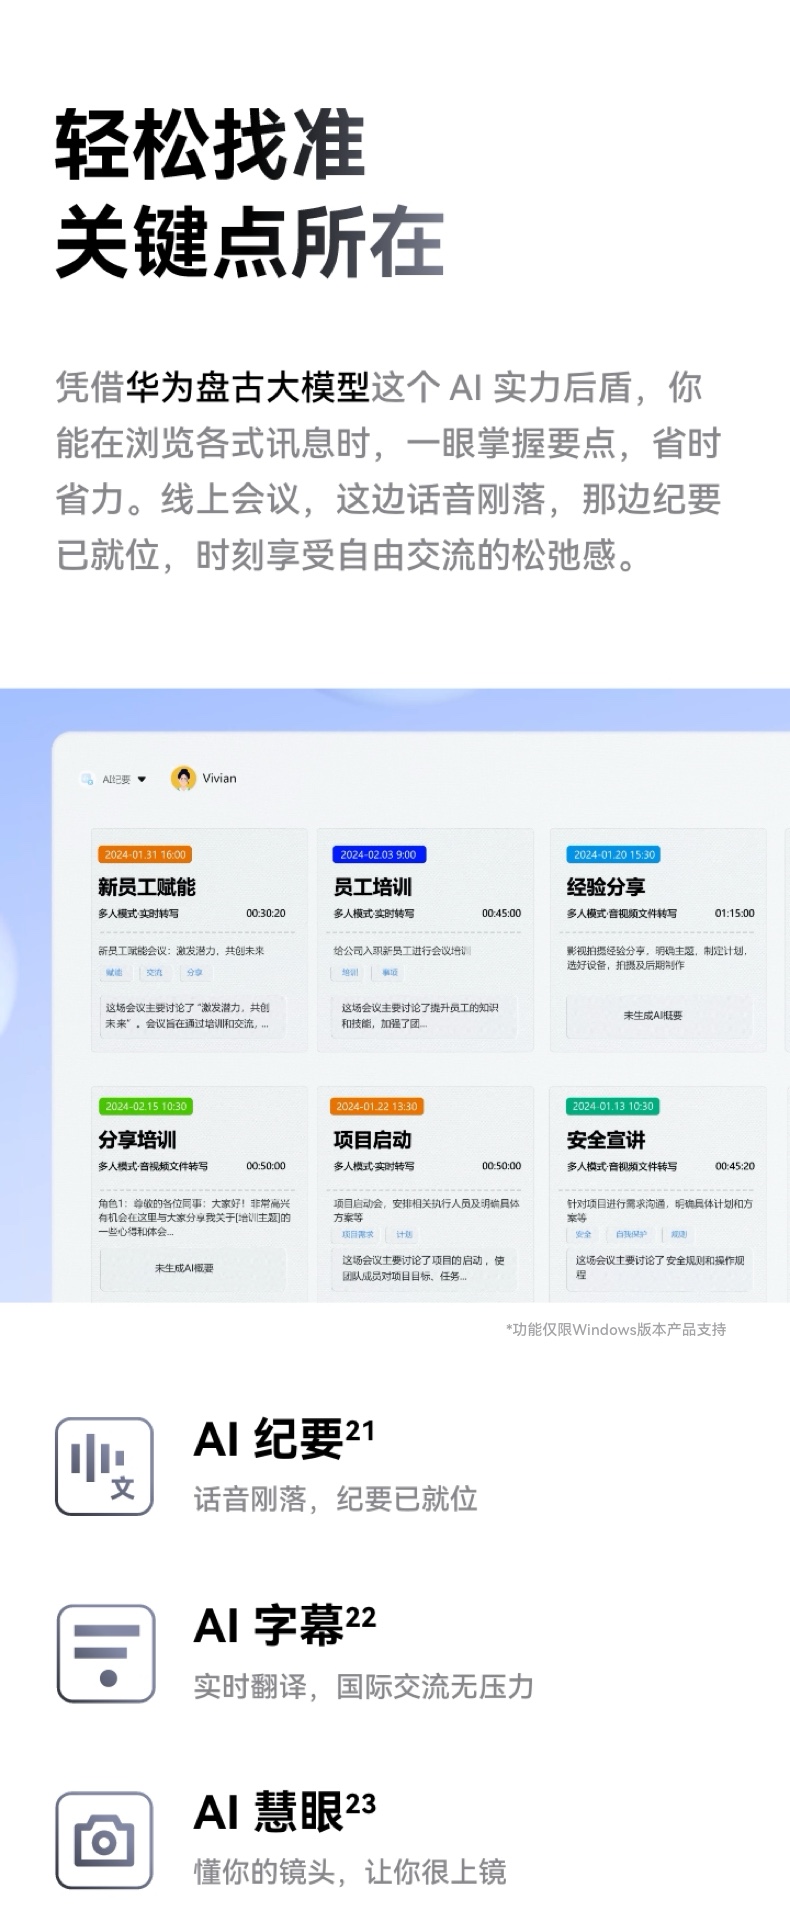Click the 2024-01-31 16:00 orange date badge
790x1930 pixels.
point(145,855)
